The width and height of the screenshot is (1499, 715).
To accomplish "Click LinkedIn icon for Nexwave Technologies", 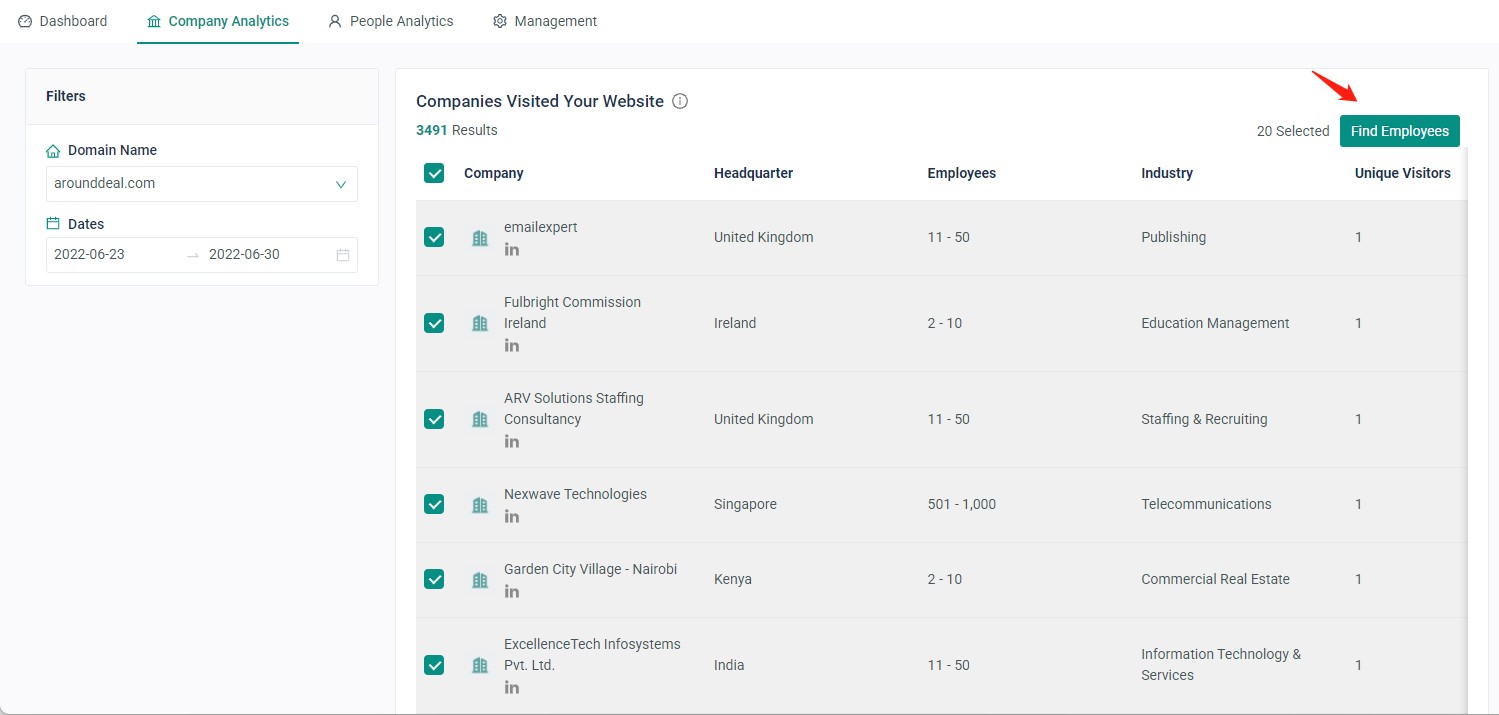I will 512,516.
